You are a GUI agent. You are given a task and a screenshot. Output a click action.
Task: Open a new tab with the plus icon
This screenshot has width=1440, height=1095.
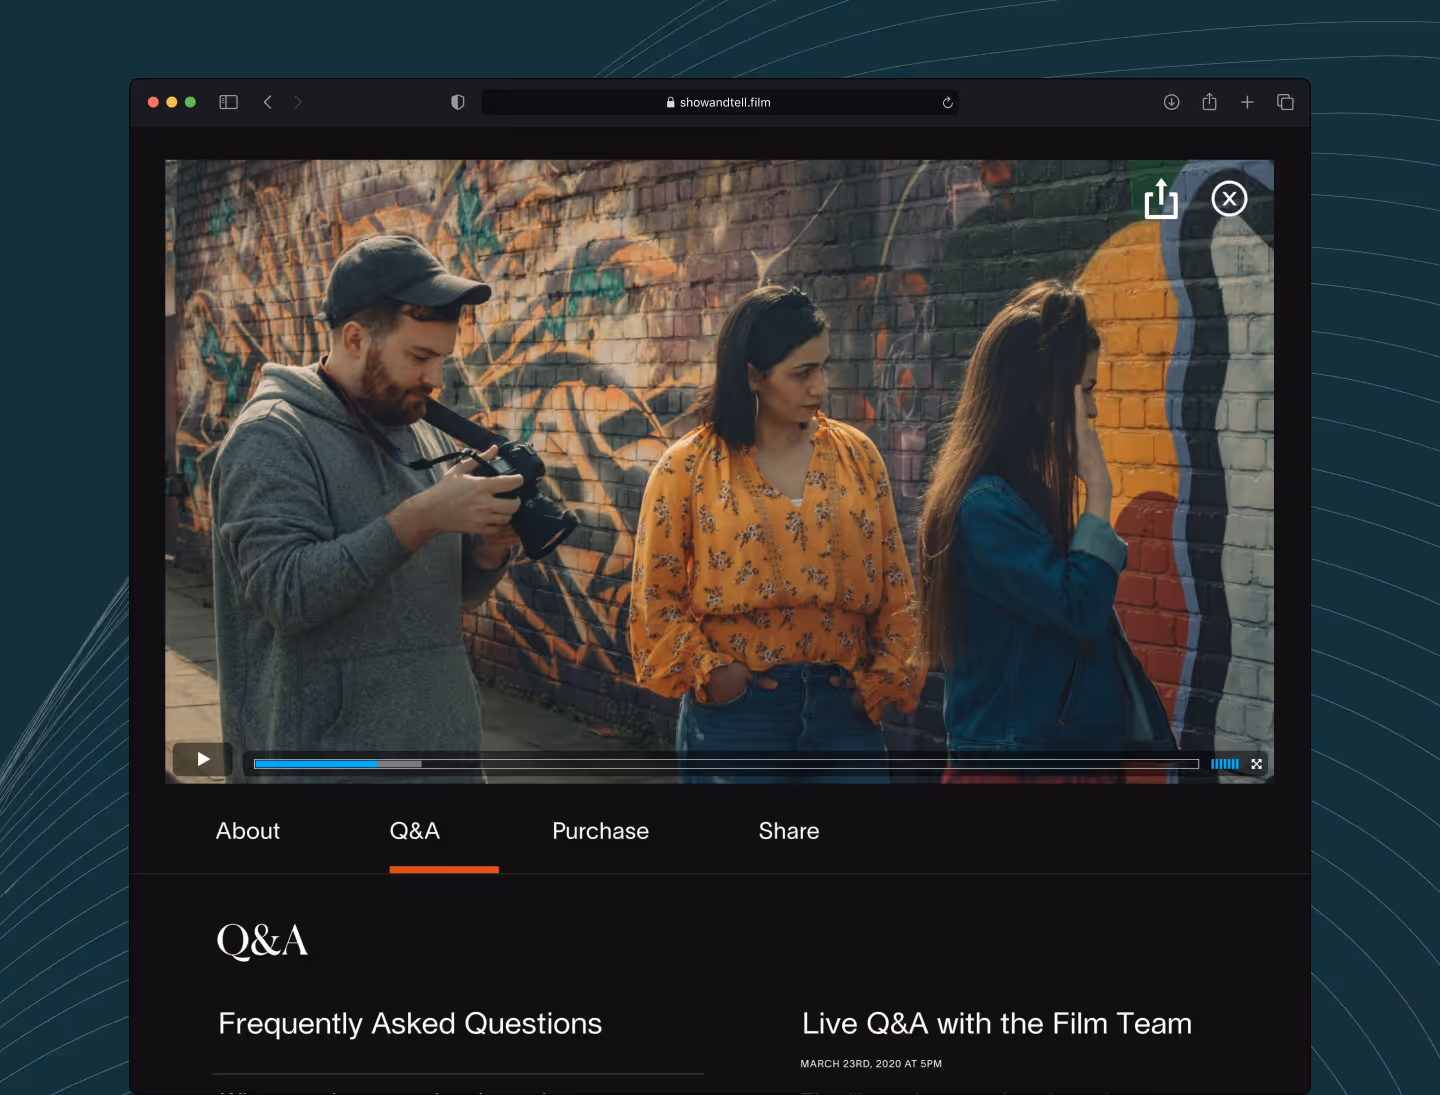coord(1247,101)
